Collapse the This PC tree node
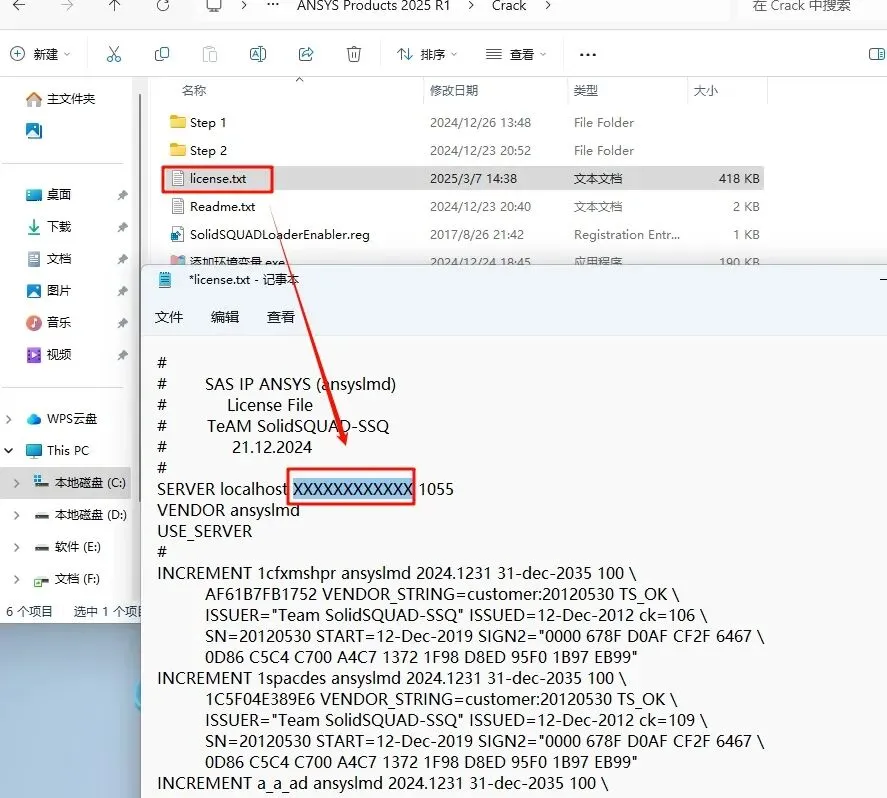Viewport: 887px width, 798px height. point(8,451)
